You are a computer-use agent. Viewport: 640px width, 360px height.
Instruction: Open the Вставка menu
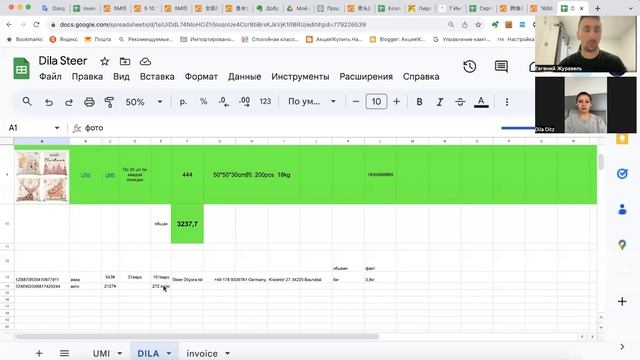157,77
